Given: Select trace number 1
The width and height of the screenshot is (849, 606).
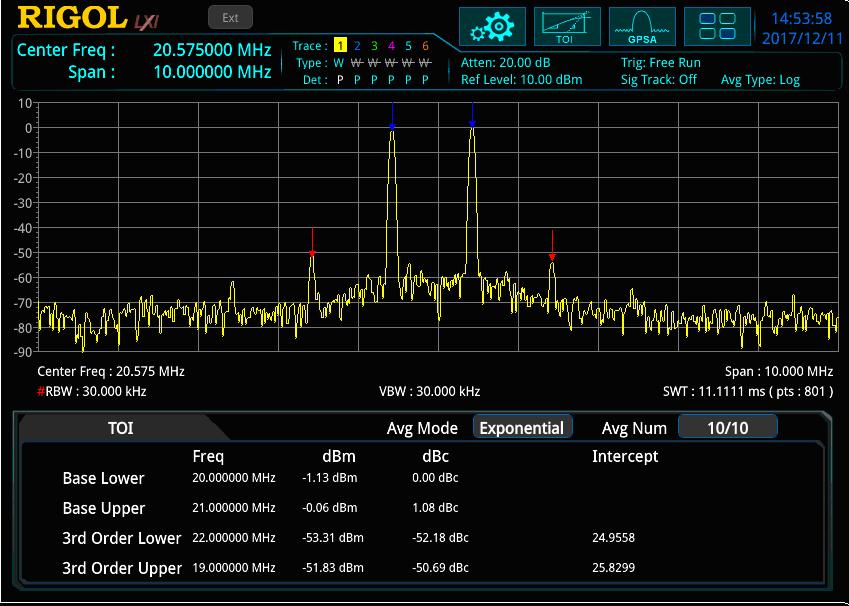Looking at the screenshot, I should coord(340,45).
